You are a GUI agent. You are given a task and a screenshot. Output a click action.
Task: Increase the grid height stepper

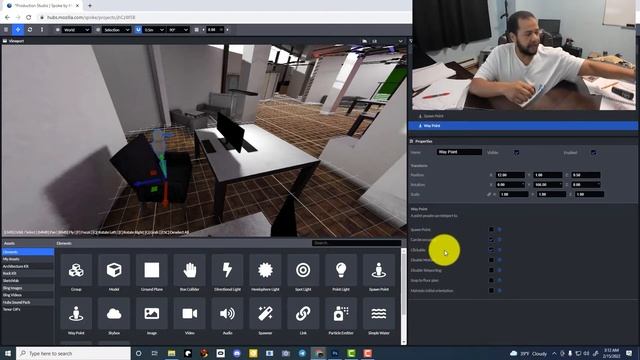coord(227,30)
